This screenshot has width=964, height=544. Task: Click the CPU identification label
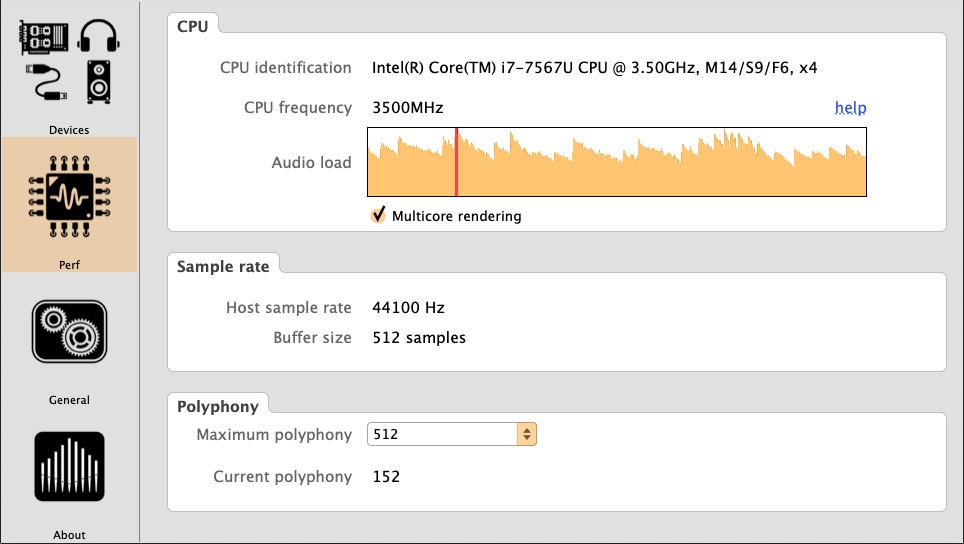[x=285, y=68]
